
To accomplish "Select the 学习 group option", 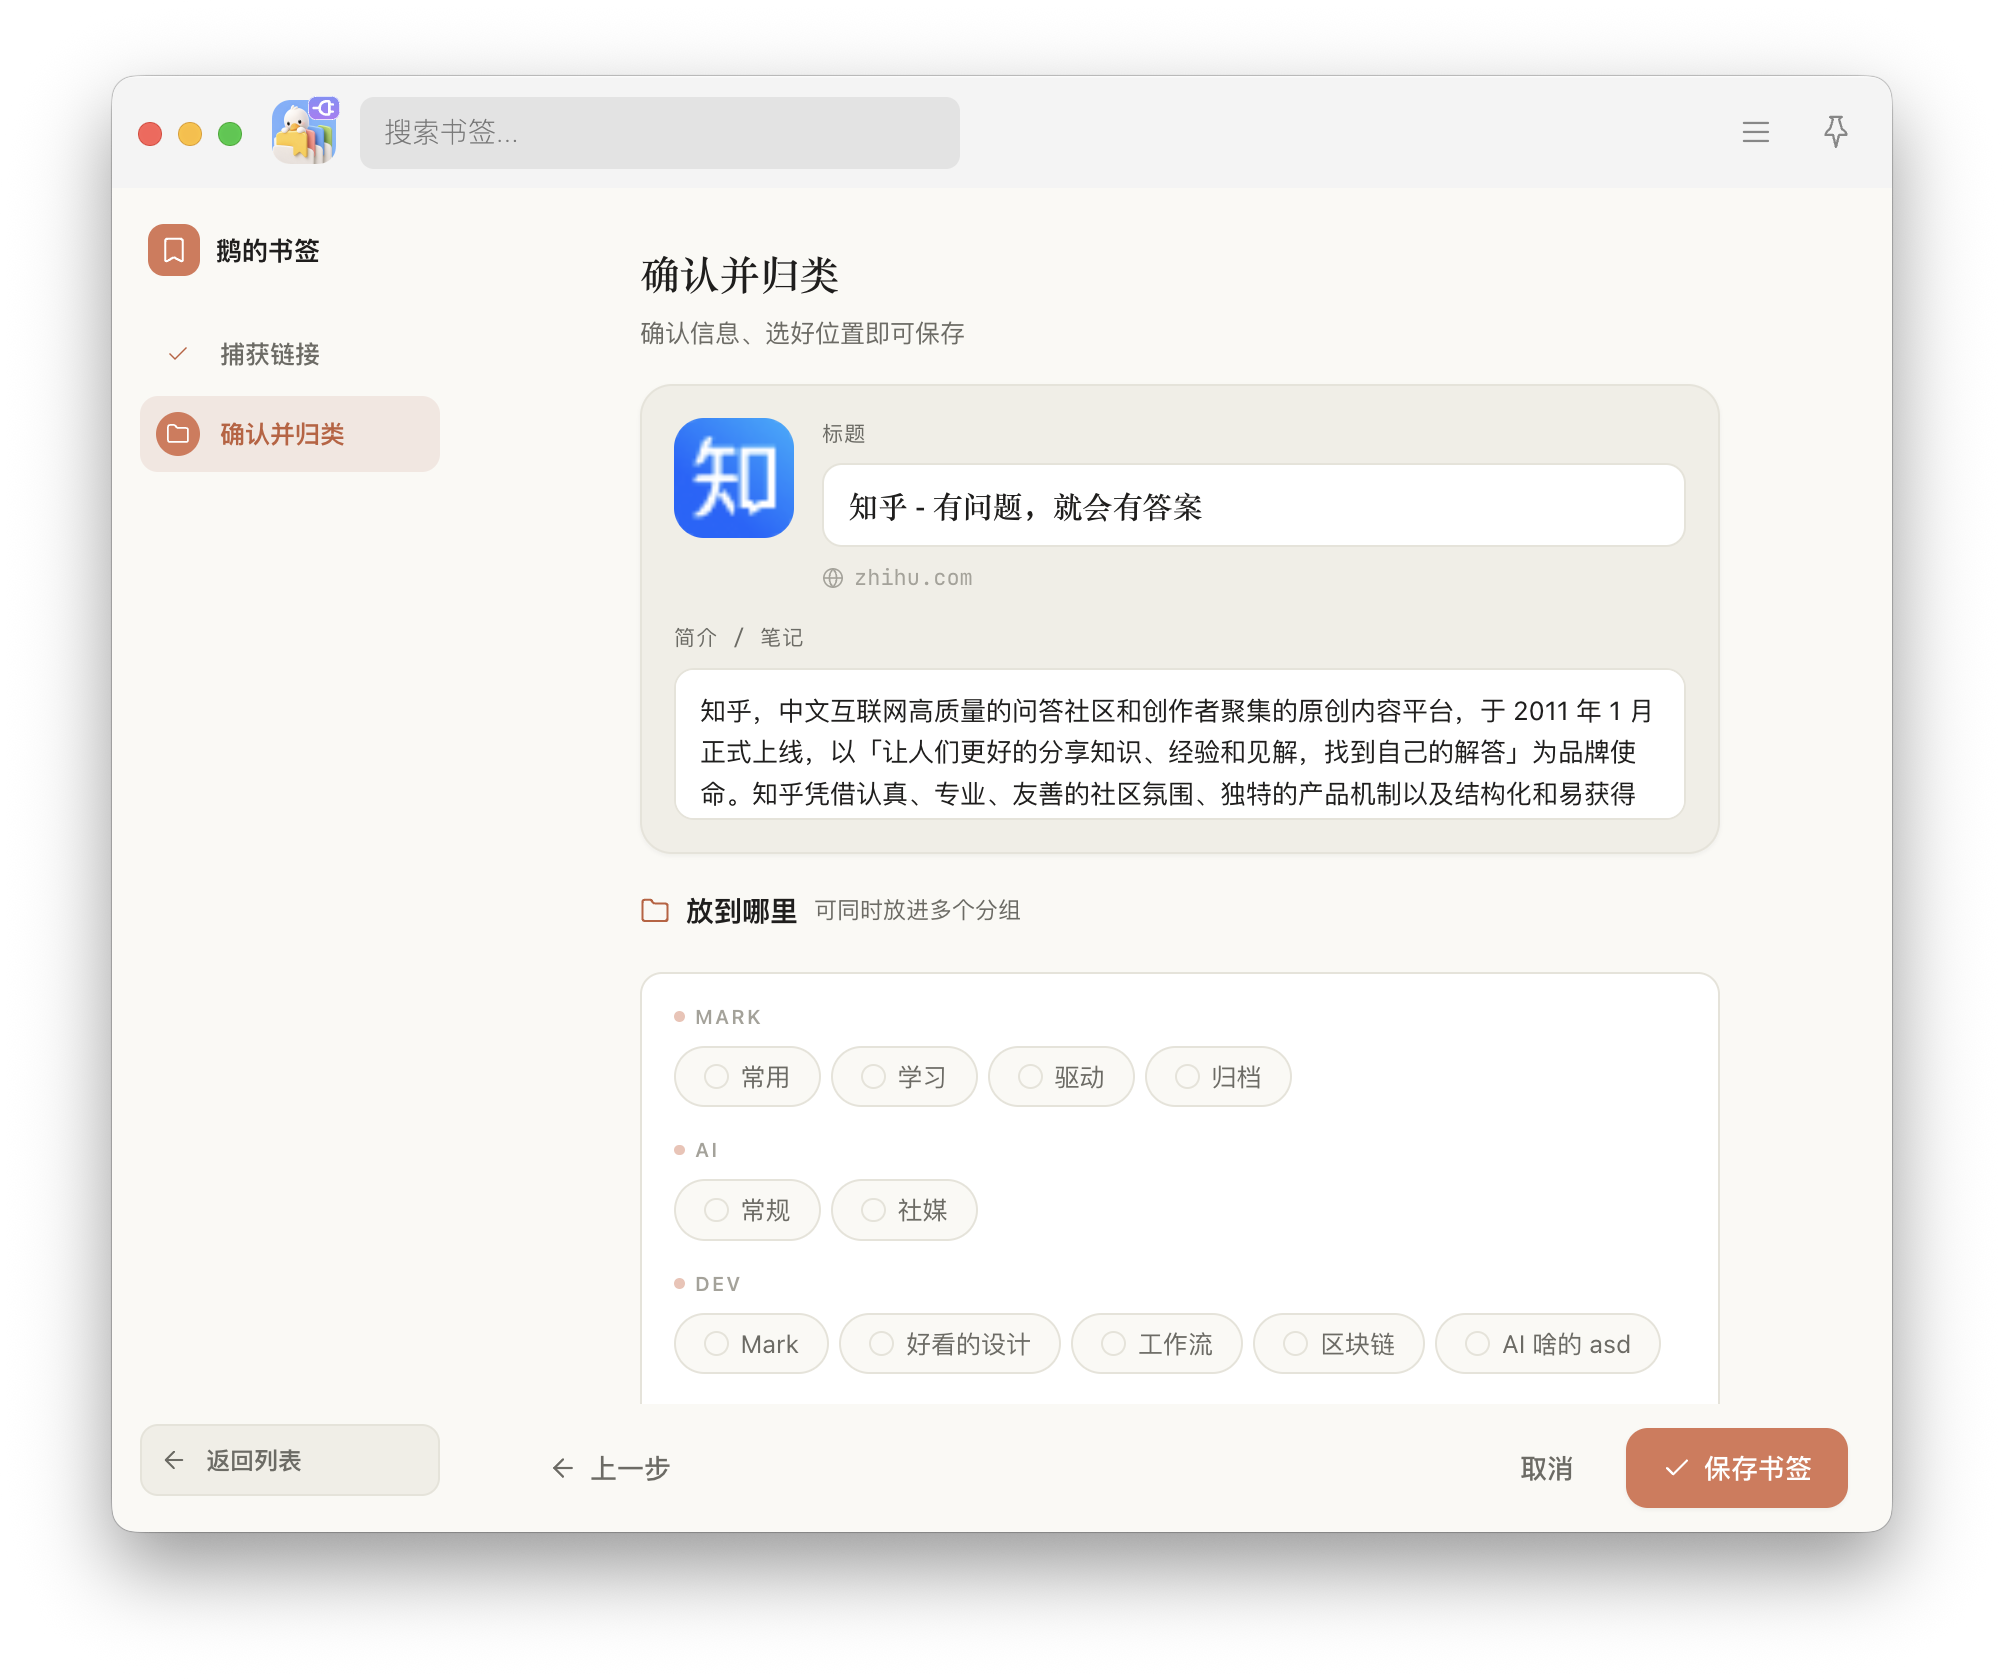I will click(904, 1077).
